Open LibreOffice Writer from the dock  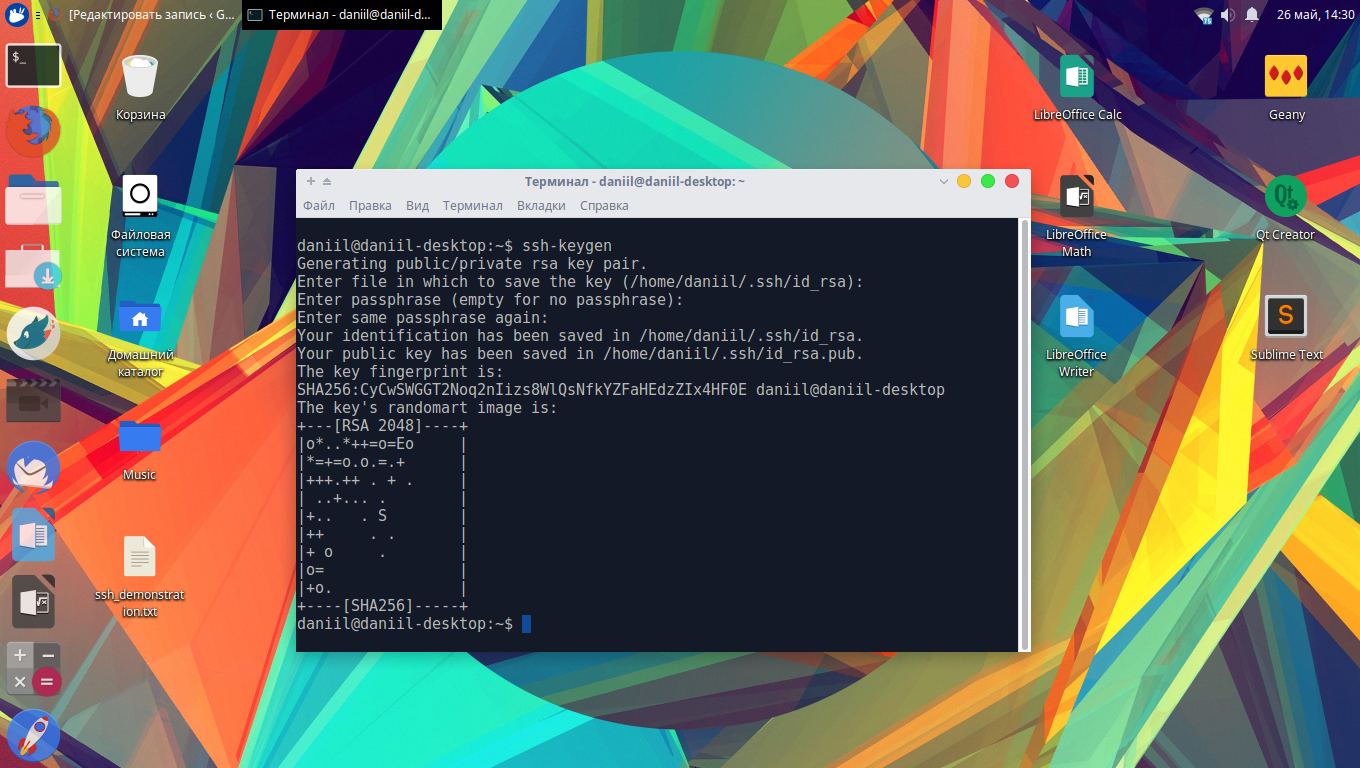pyautogui.click(x=33, y=535)
